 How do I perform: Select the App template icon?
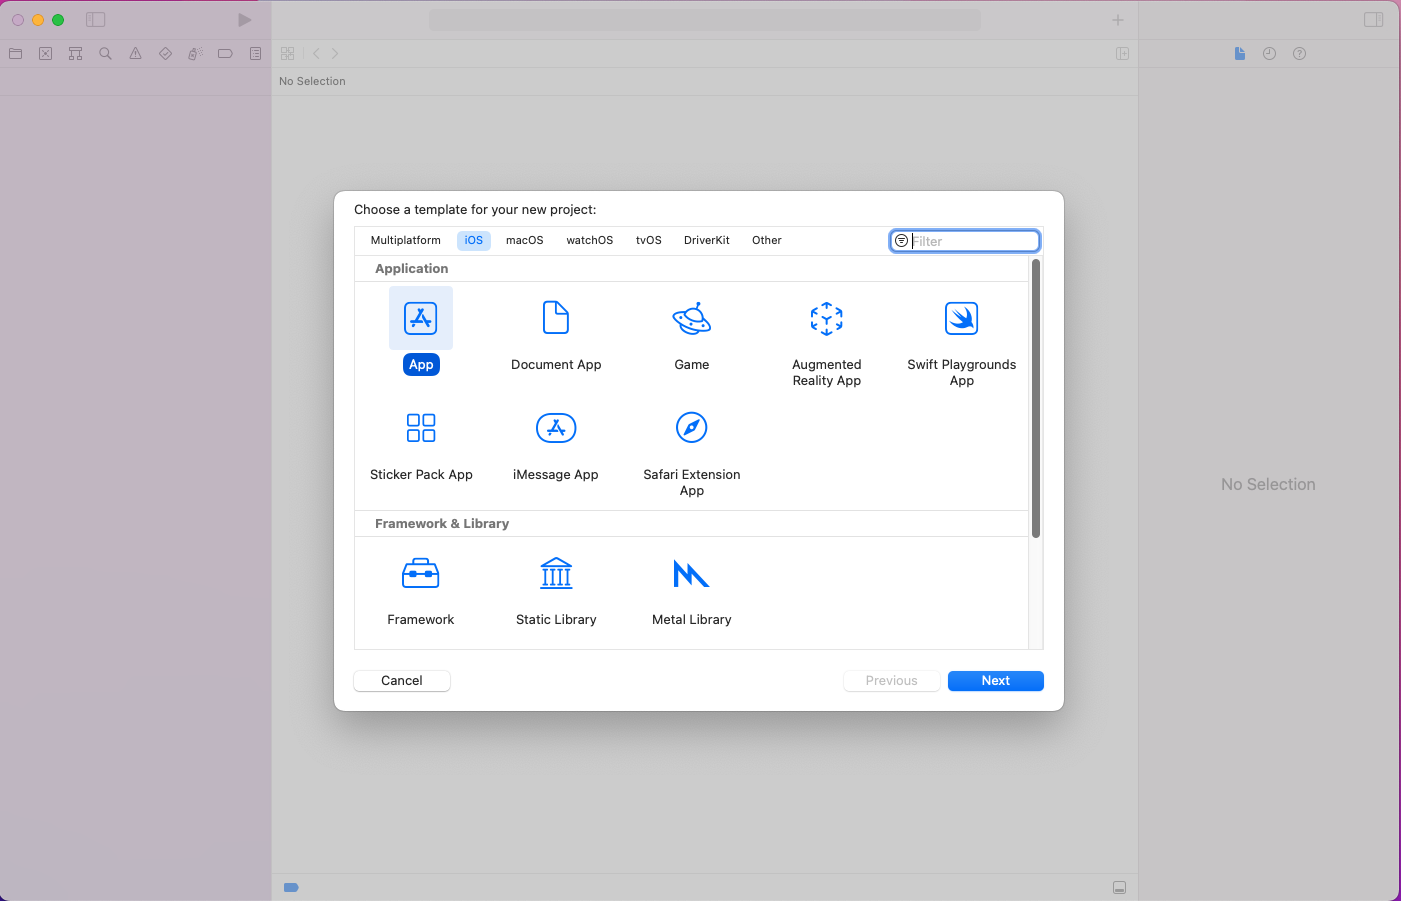[x=421, y=318]
